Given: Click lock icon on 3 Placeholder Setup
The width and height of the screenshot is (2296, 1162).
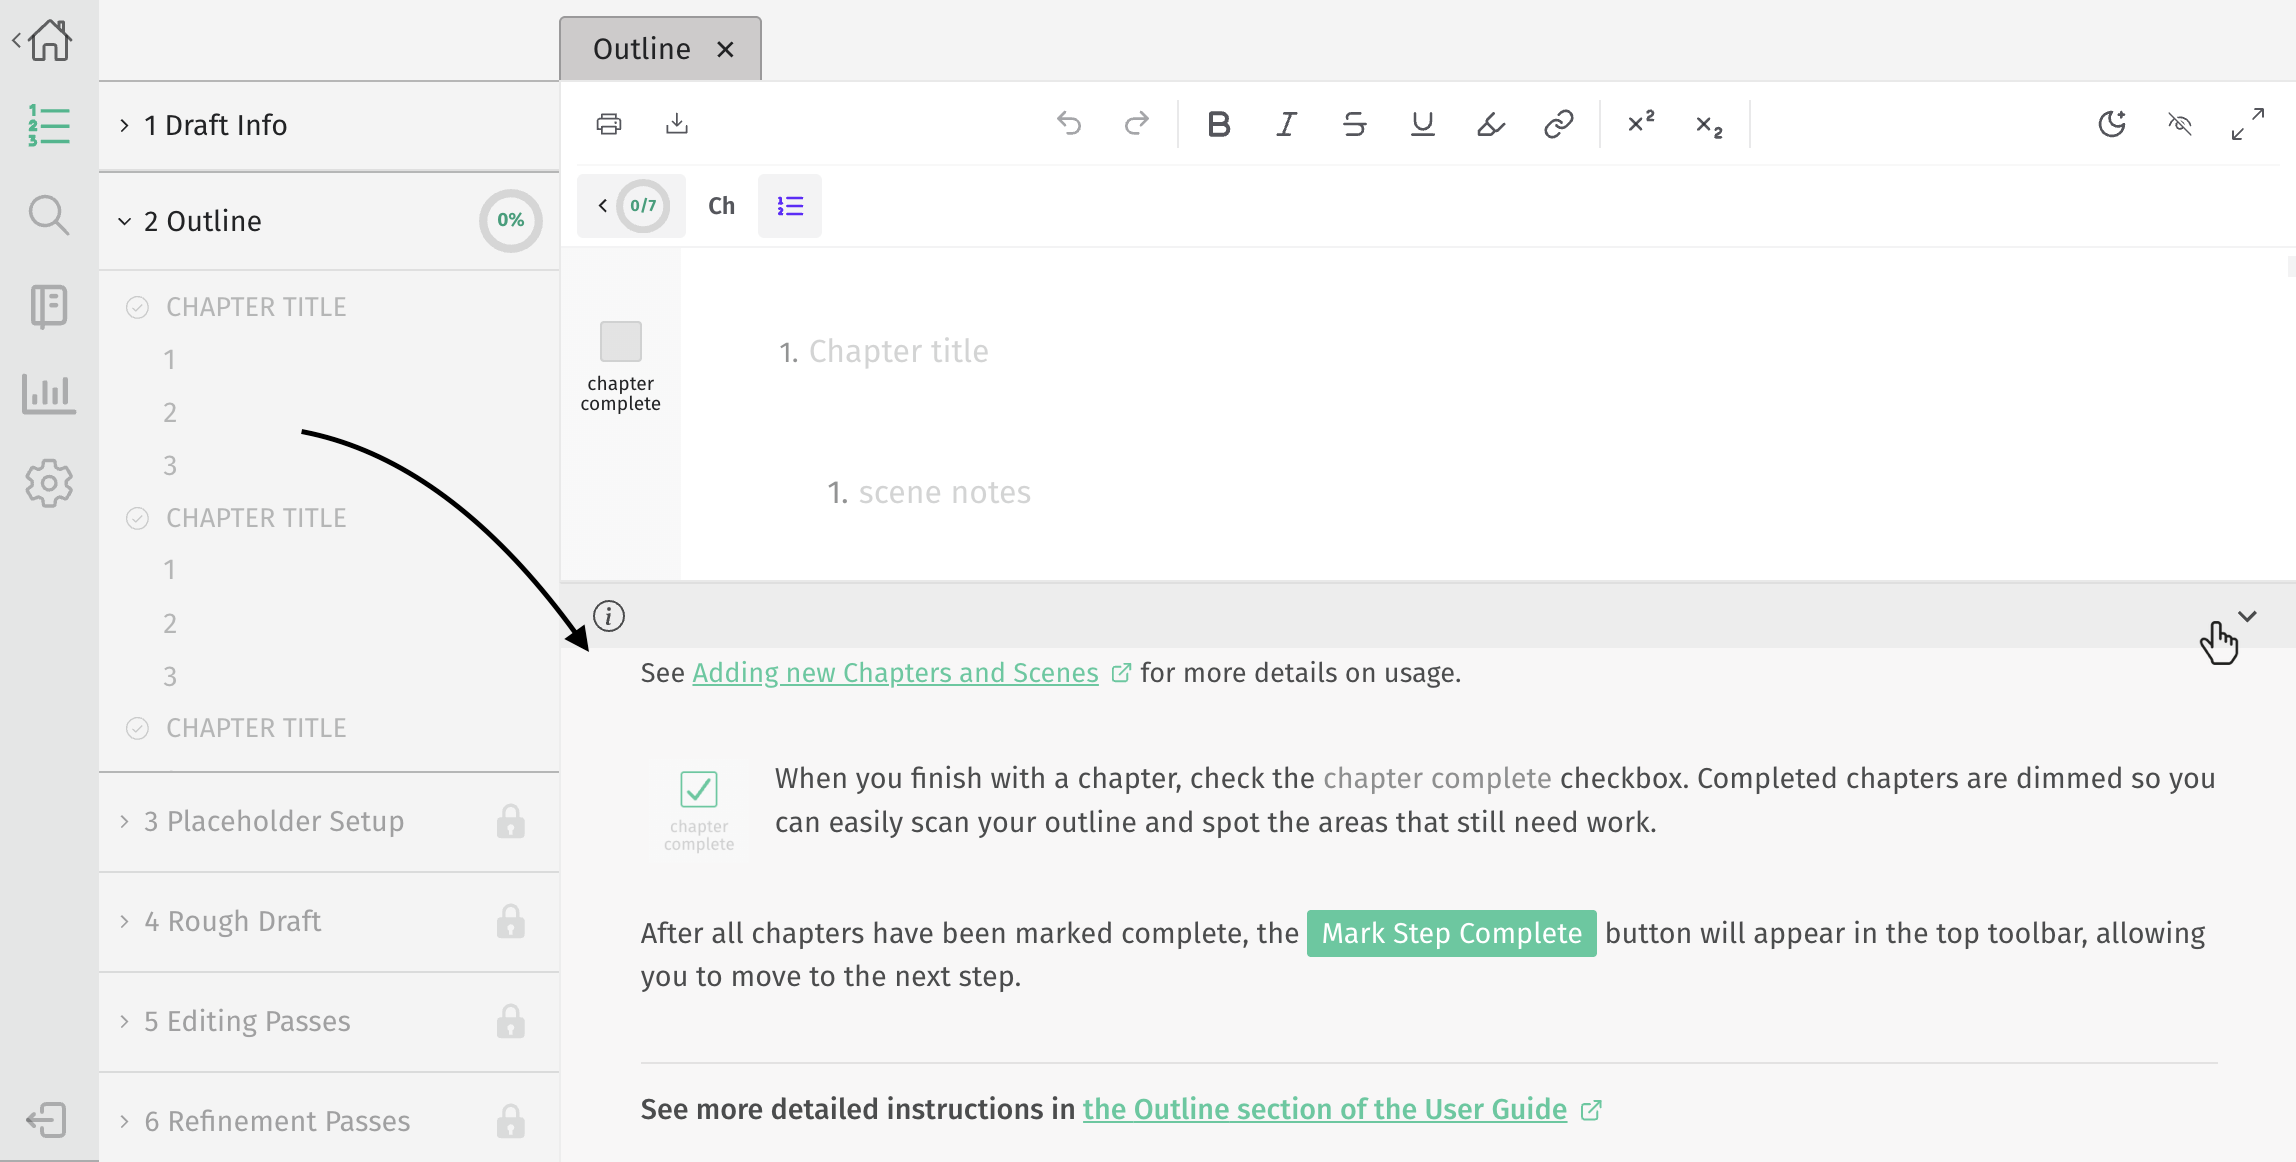Looking at the screenshot, I should pos(511,821).
